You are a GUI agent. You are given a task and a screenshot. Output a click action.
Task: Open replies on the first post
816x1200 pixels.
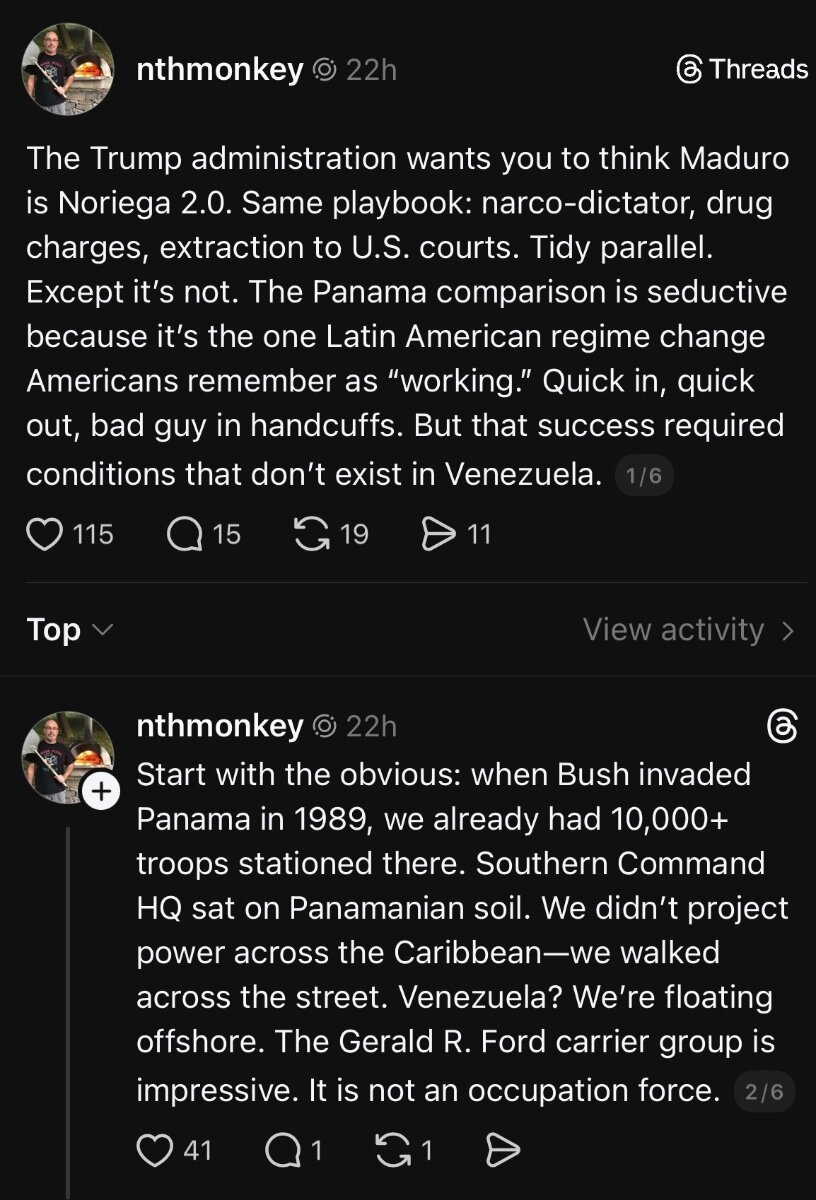[185, 535]
